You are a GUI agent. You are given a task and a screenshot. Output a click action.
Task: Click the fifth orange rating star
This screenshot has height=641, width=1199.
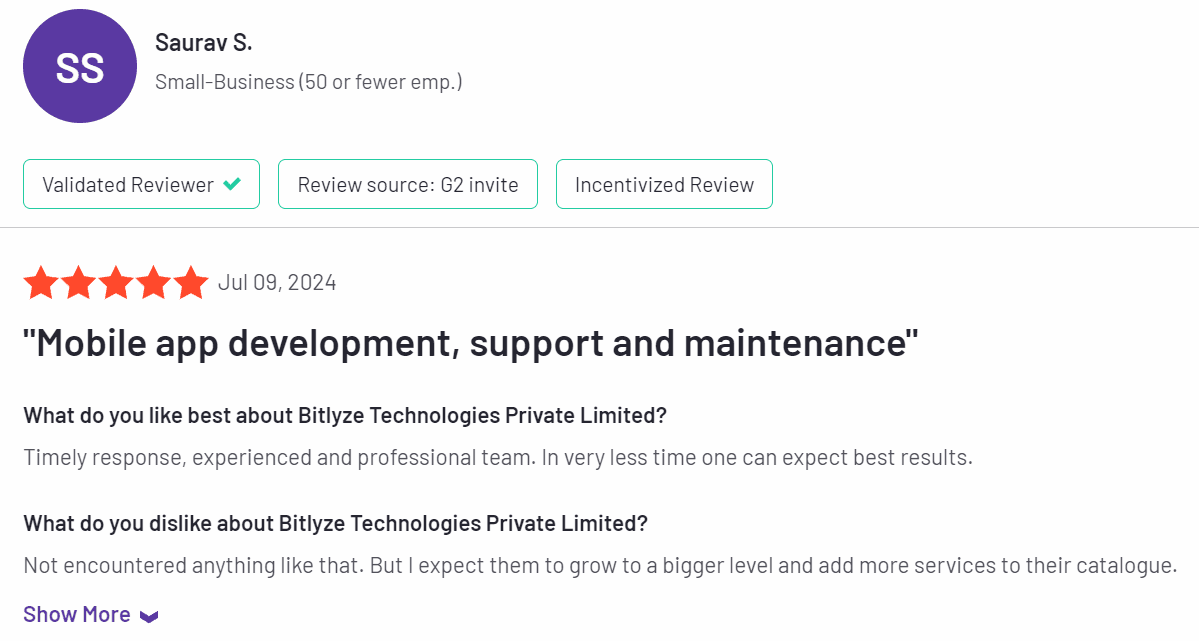point(191,283)
